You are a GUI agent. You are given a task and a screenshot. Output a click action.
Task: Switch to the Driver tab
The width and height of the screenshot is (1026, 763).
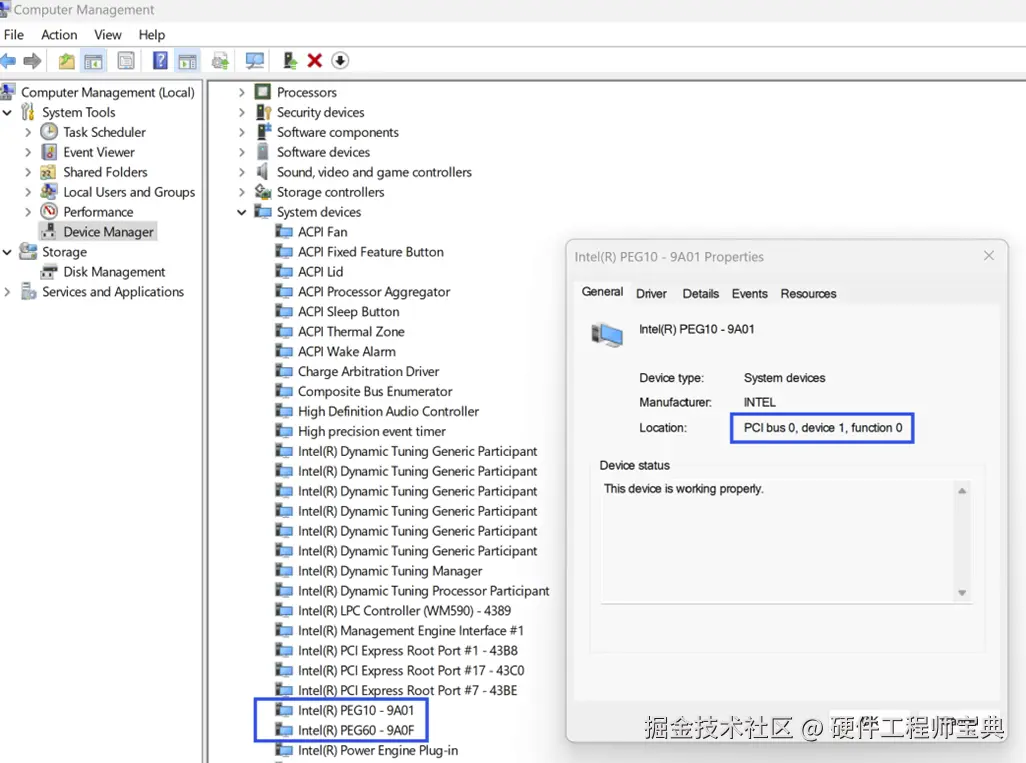[x=651, y=294]
